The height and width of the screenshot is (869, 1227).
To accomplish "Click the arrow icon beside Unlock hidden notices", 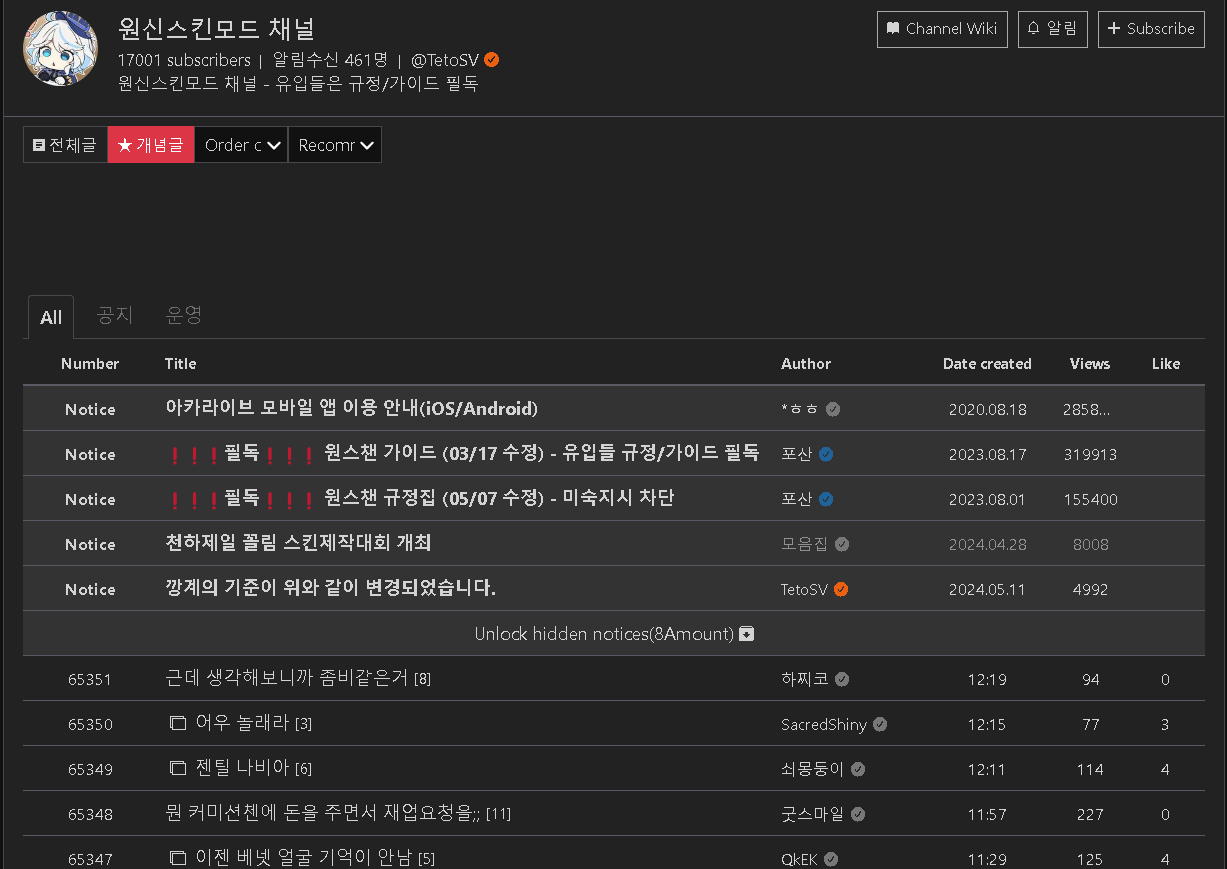I will [x=746, y=634].
